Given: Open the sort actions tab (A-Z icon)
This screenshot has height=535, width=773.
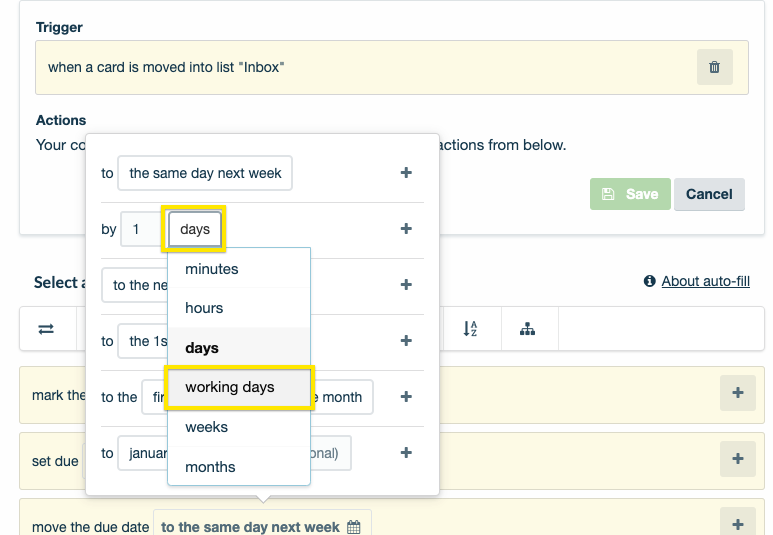Looking at the screenshot, I should coord(470,329).
